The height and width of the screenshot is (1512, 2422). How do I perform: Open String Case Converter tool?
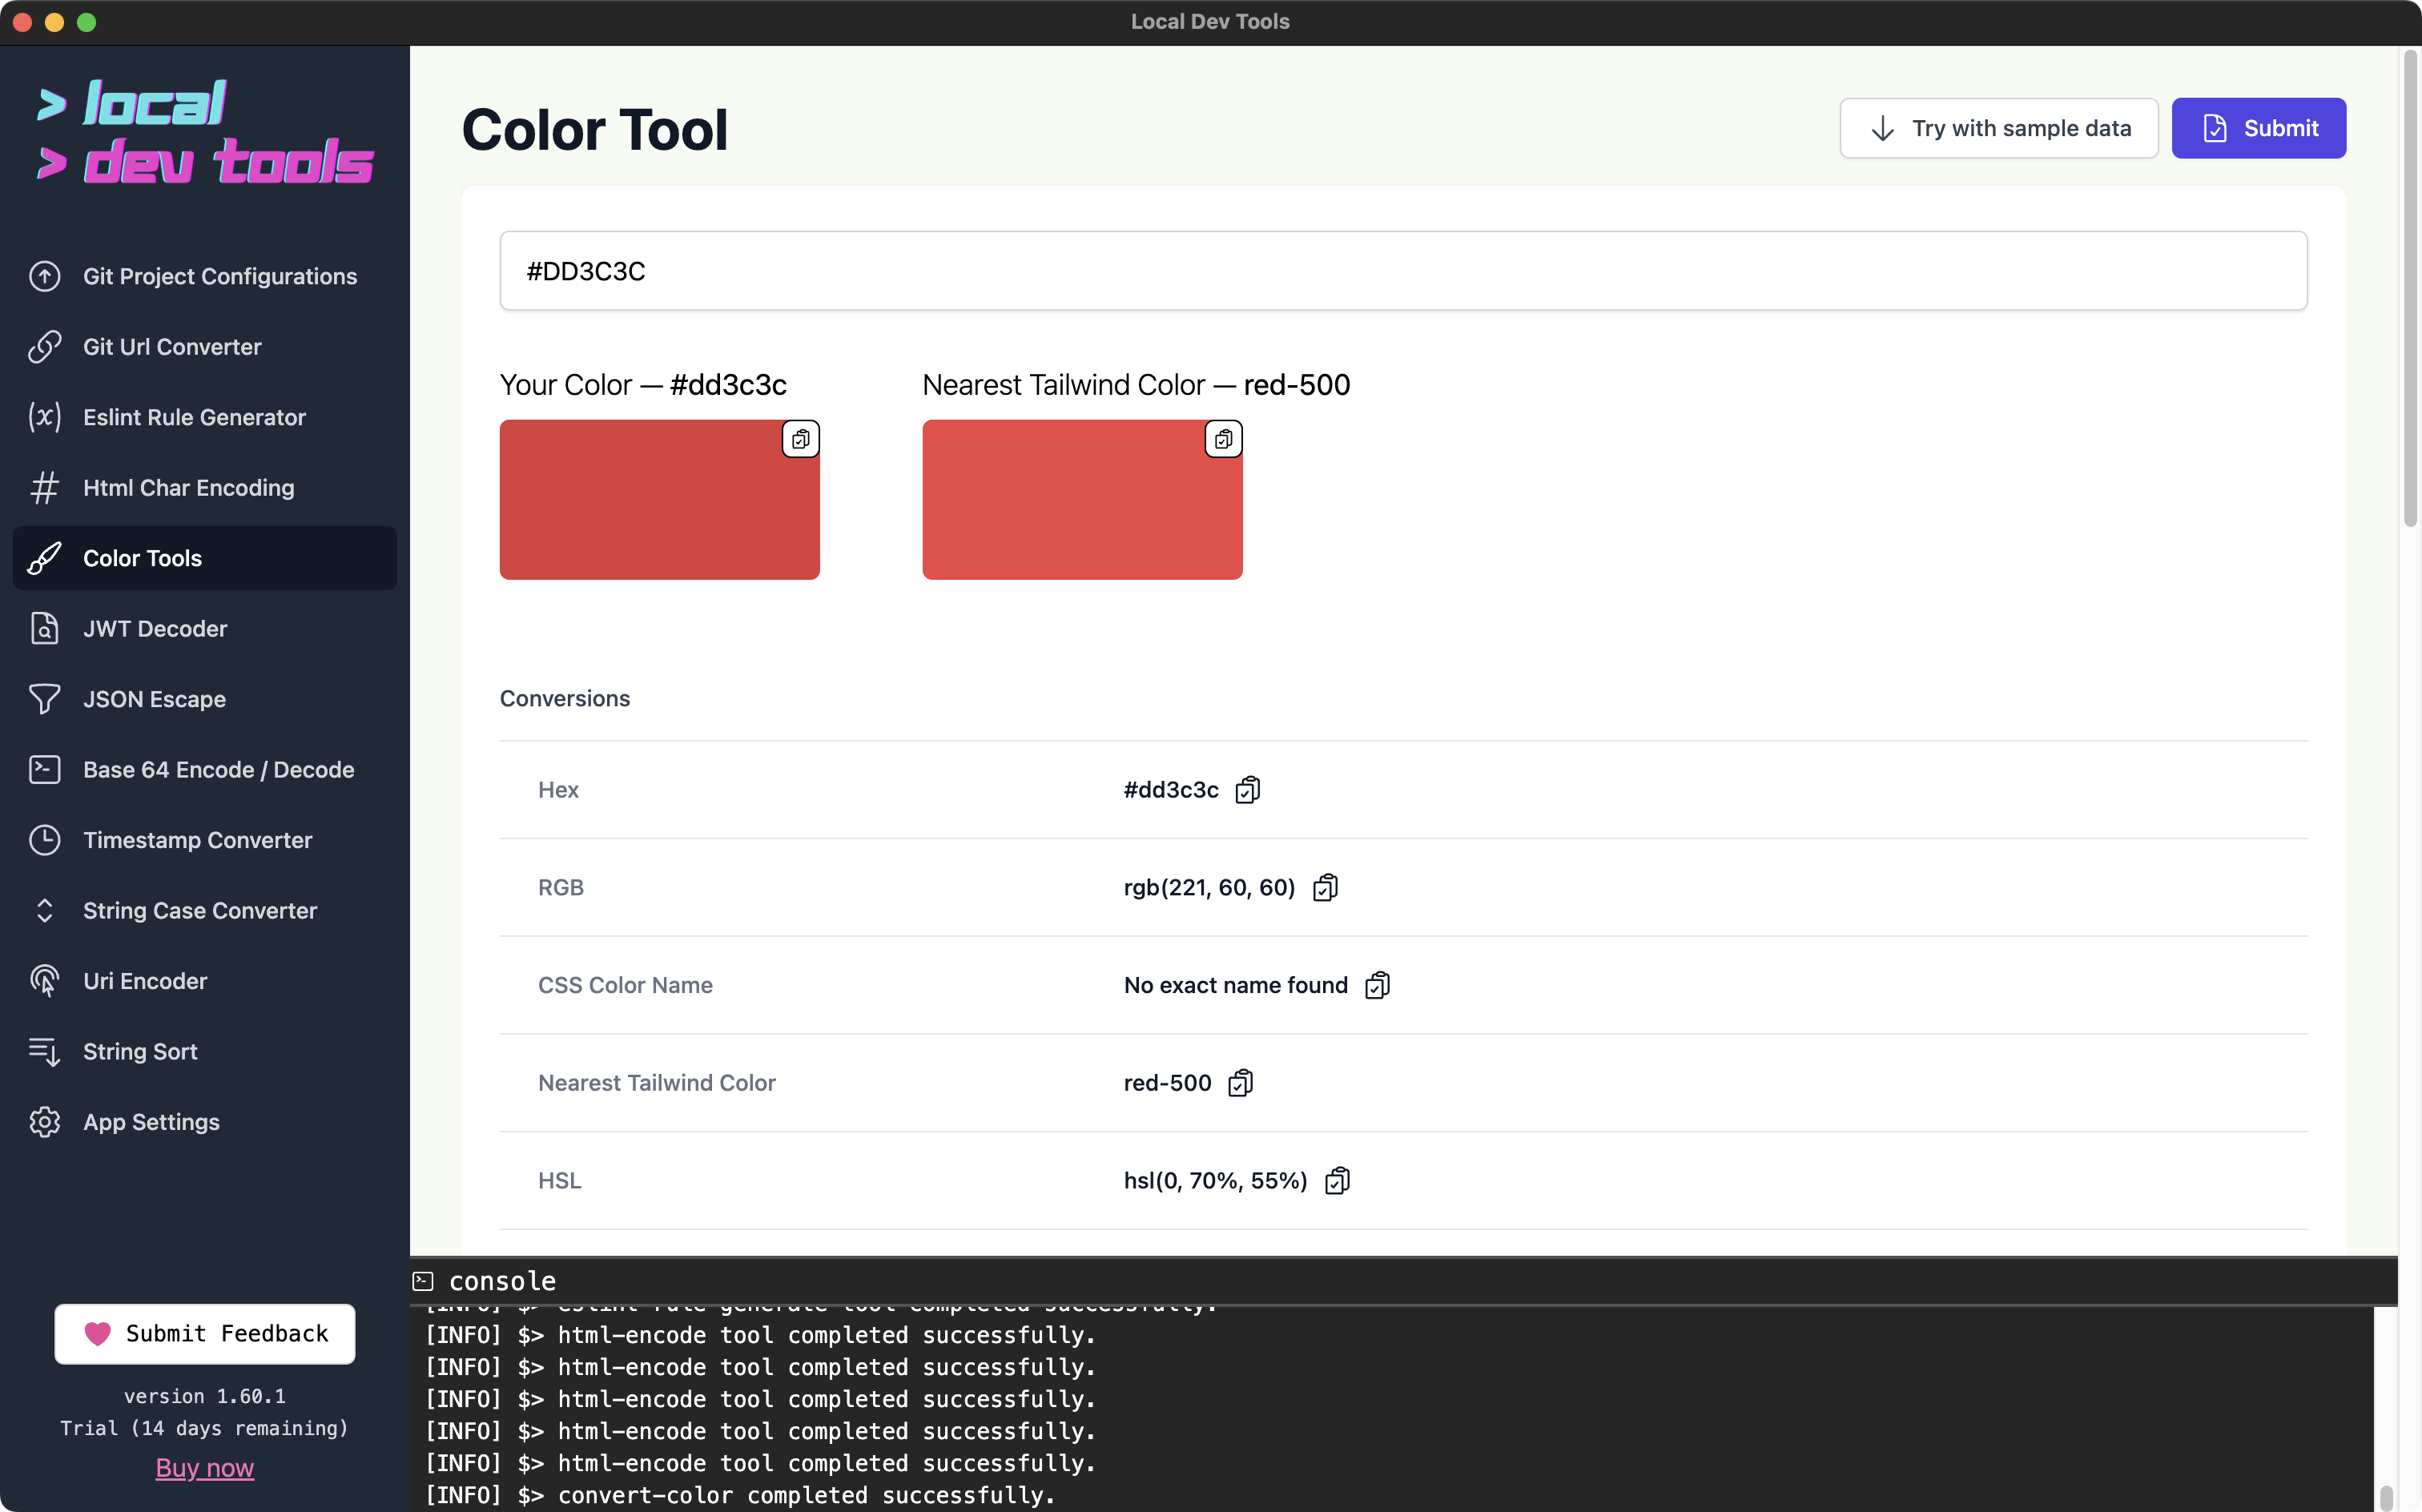tap(205, 911)
